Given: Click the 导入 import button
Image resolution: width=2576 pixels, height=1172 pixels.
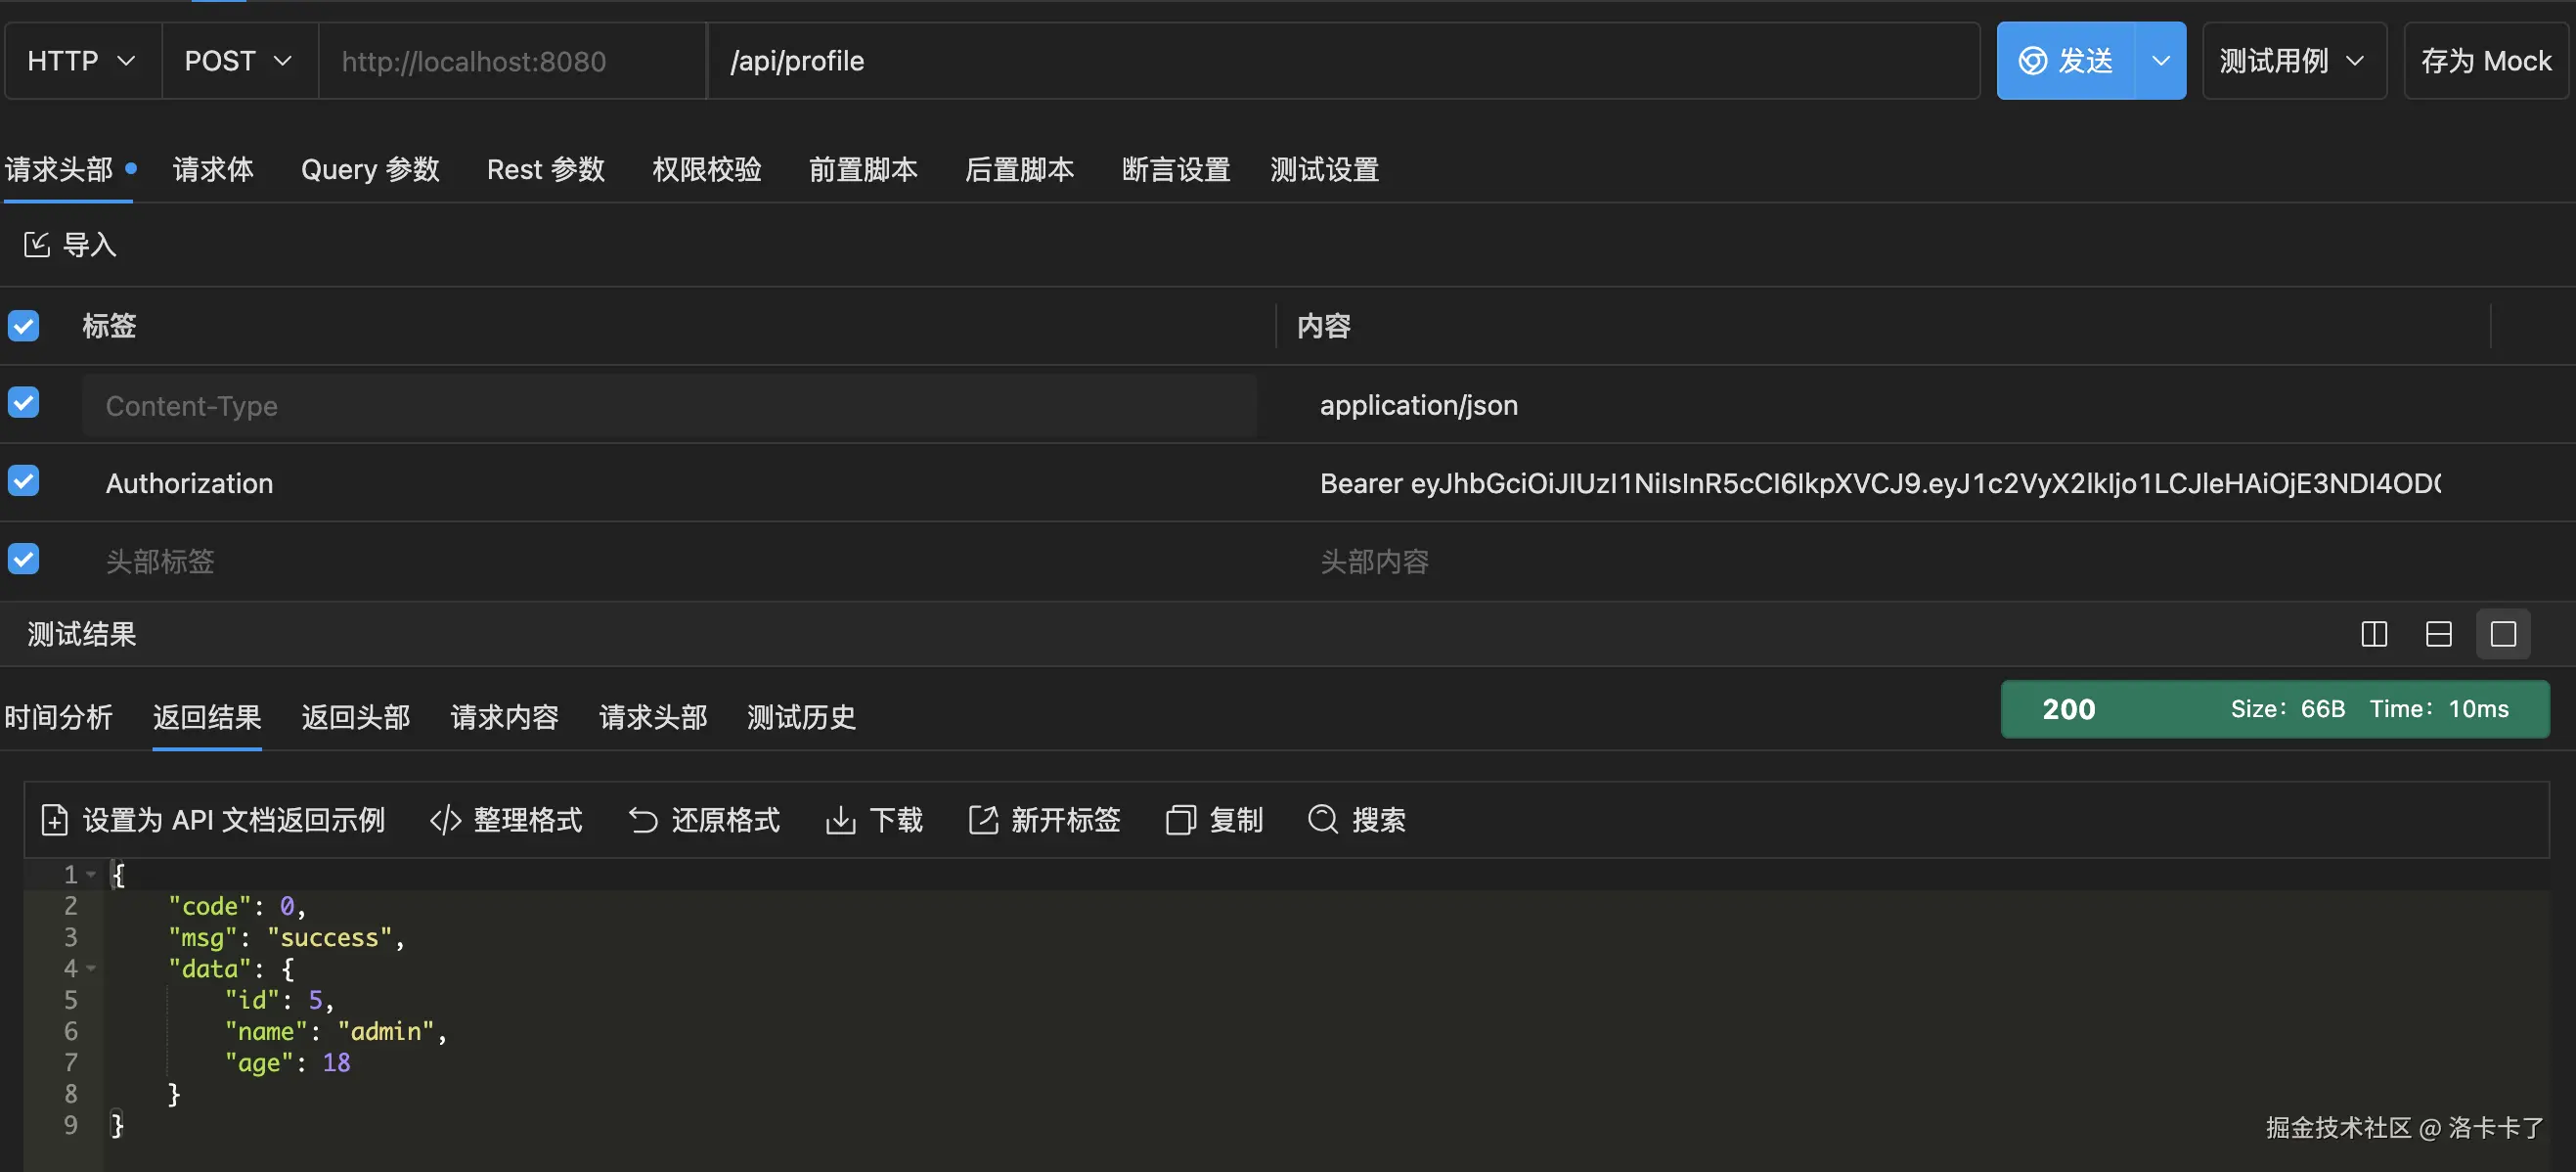Looking at the screenshot, I should [71, 245].
